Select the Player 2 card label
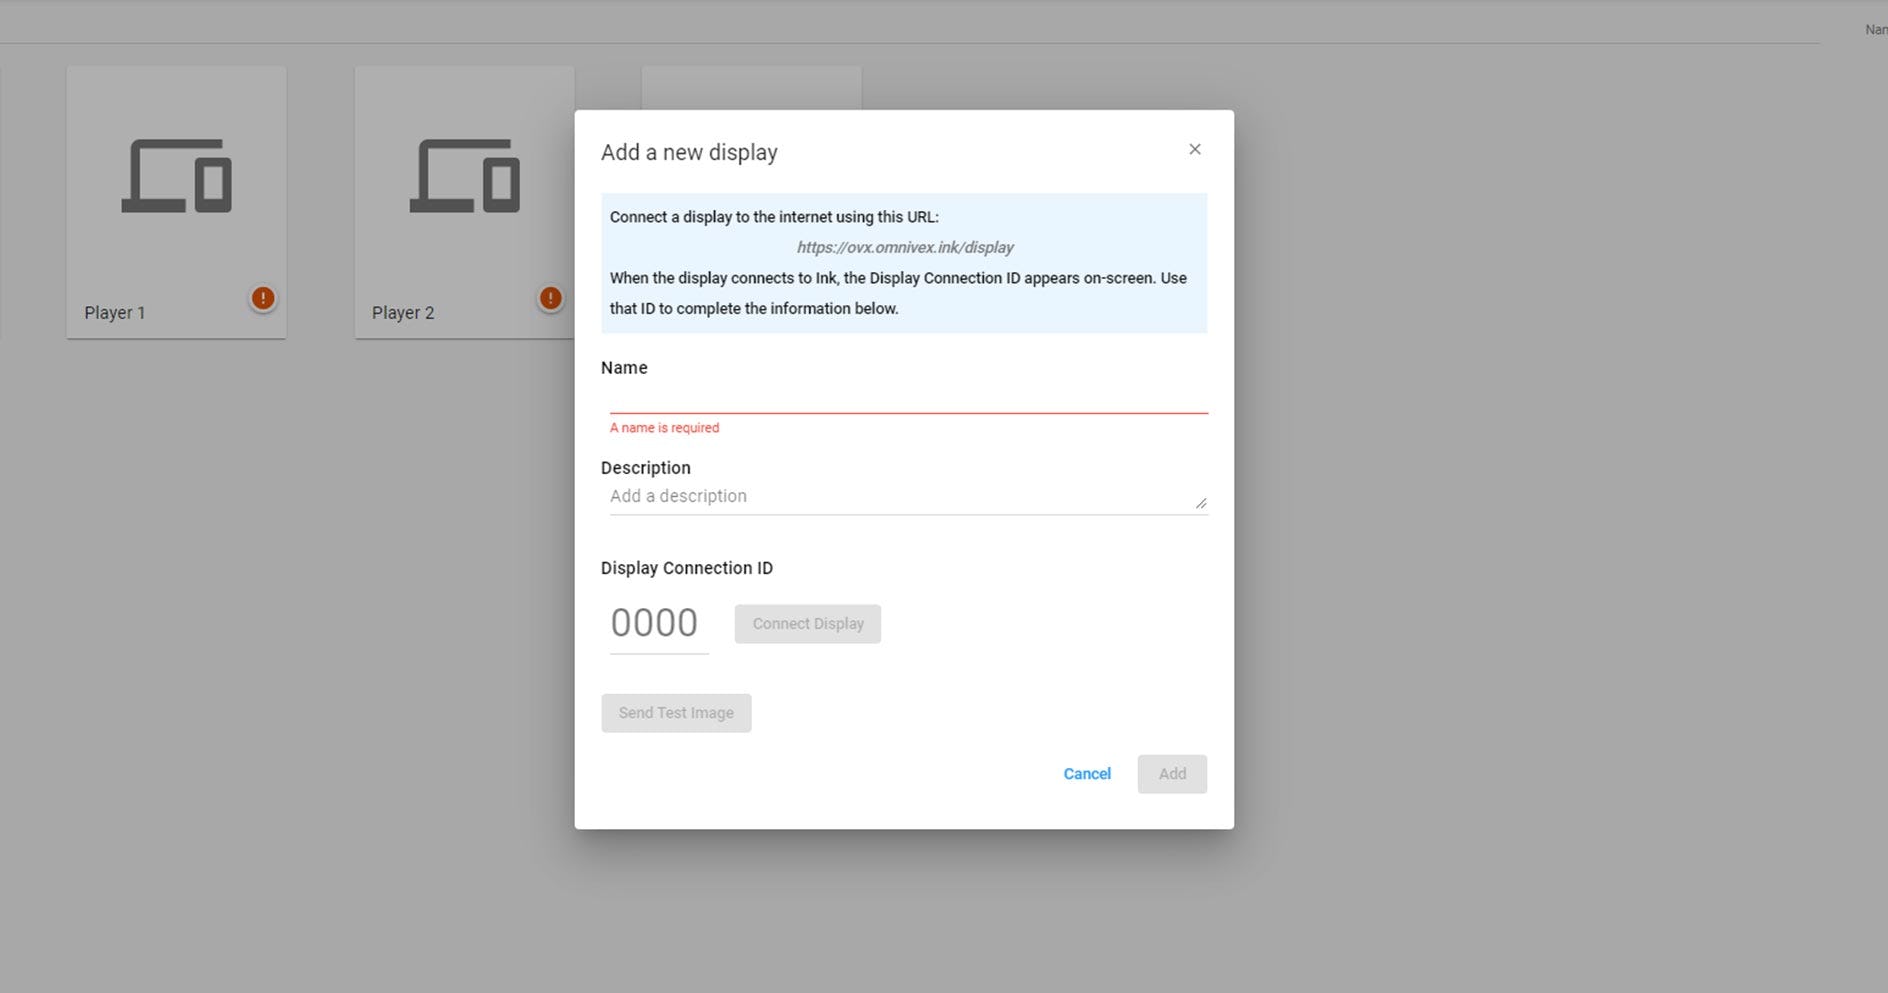The width and height of the screenshot is (1888, 993). coord(403,313)
